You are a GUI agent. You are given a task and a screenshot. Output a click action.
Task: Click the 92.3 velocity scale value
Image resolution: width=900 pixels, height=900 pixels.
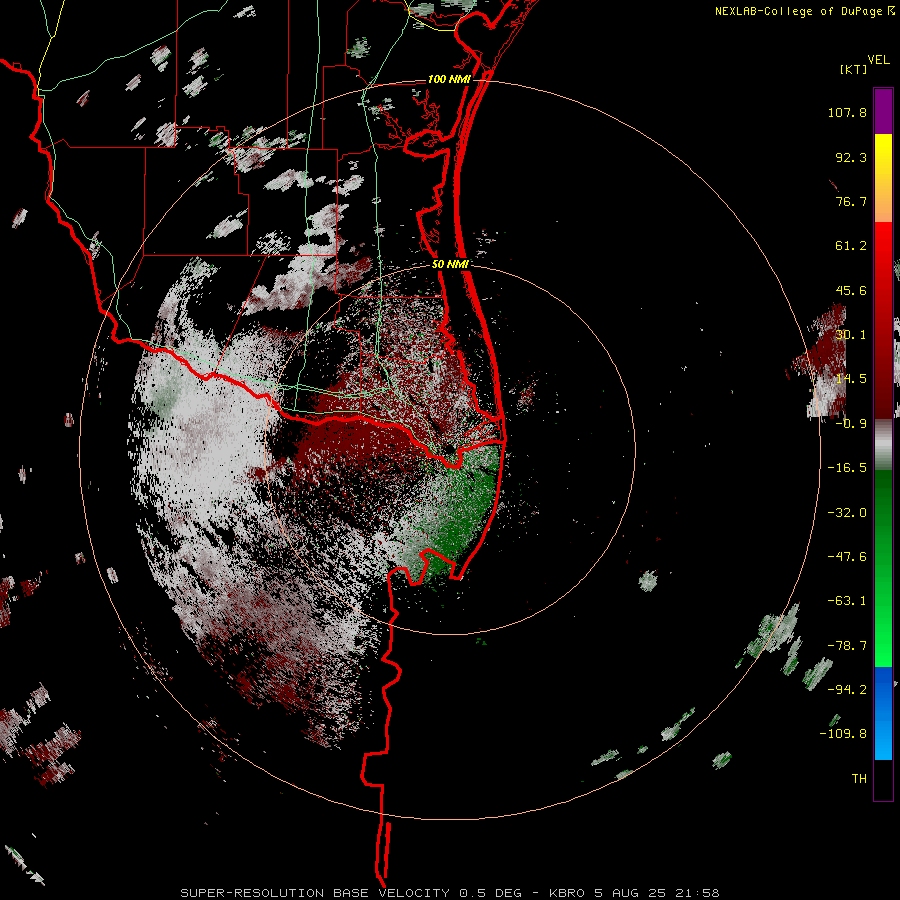[851, 157]
